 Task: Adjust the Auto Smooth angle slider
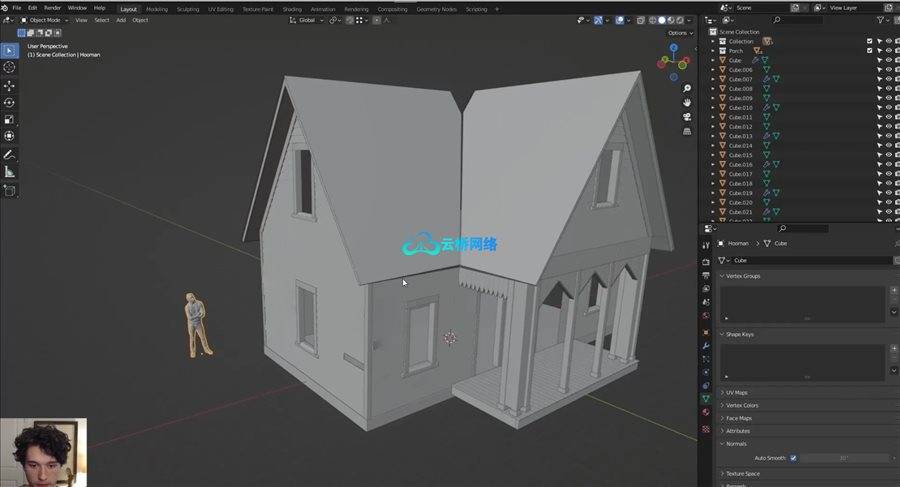(x=844, y=458)
